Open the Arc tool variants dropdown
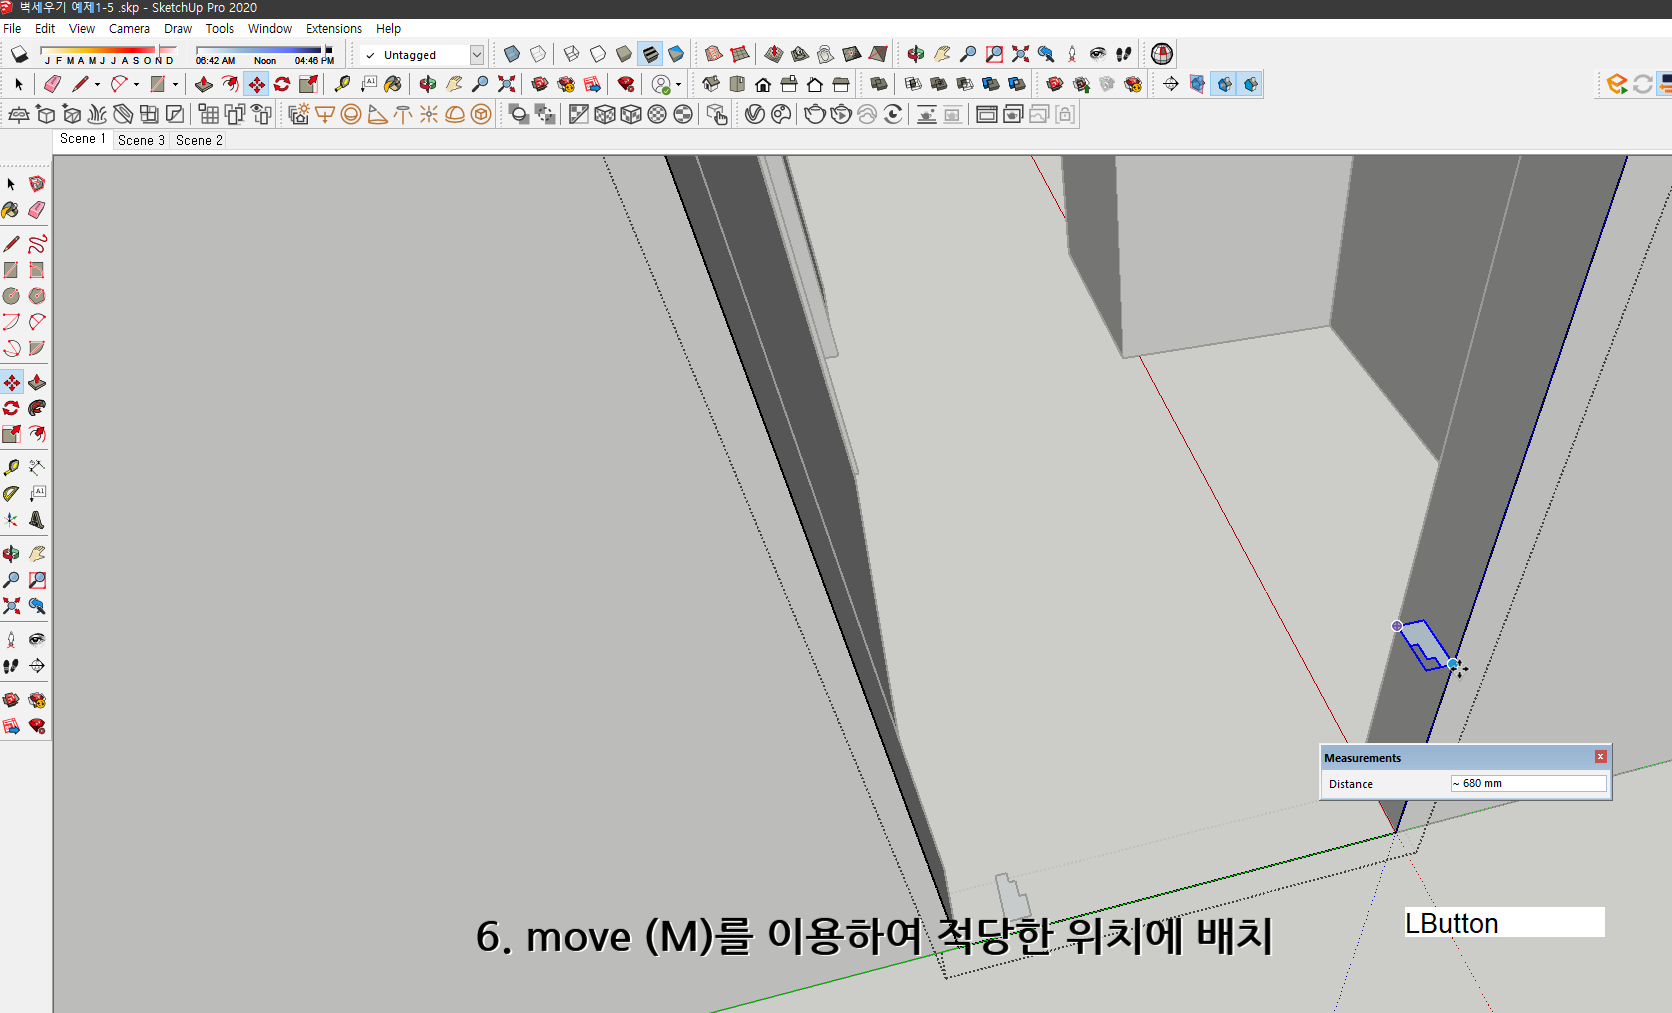Viewport: 1672px width, 1013px height. pyautogui.click(x=137, y=84)
